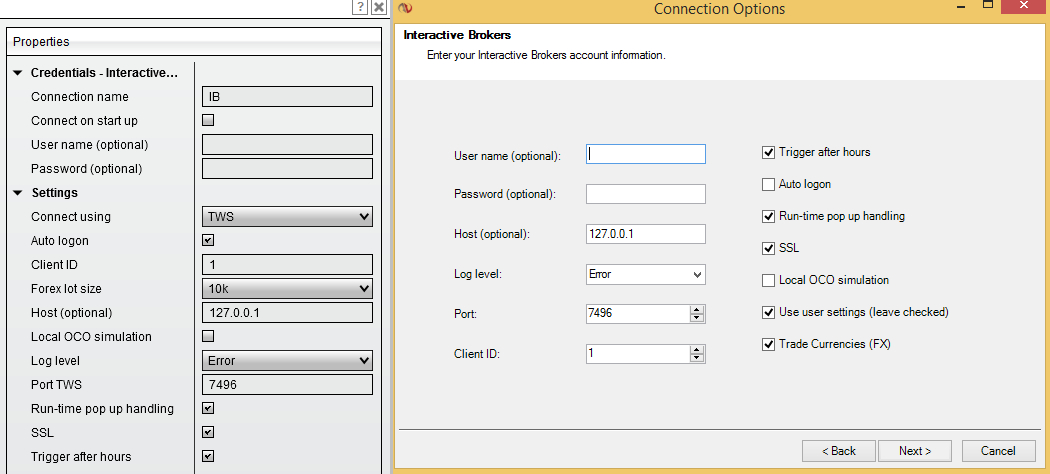1050x474 pixels.
Task: Focus the User name input field in wizard
Action: [645, 154]
